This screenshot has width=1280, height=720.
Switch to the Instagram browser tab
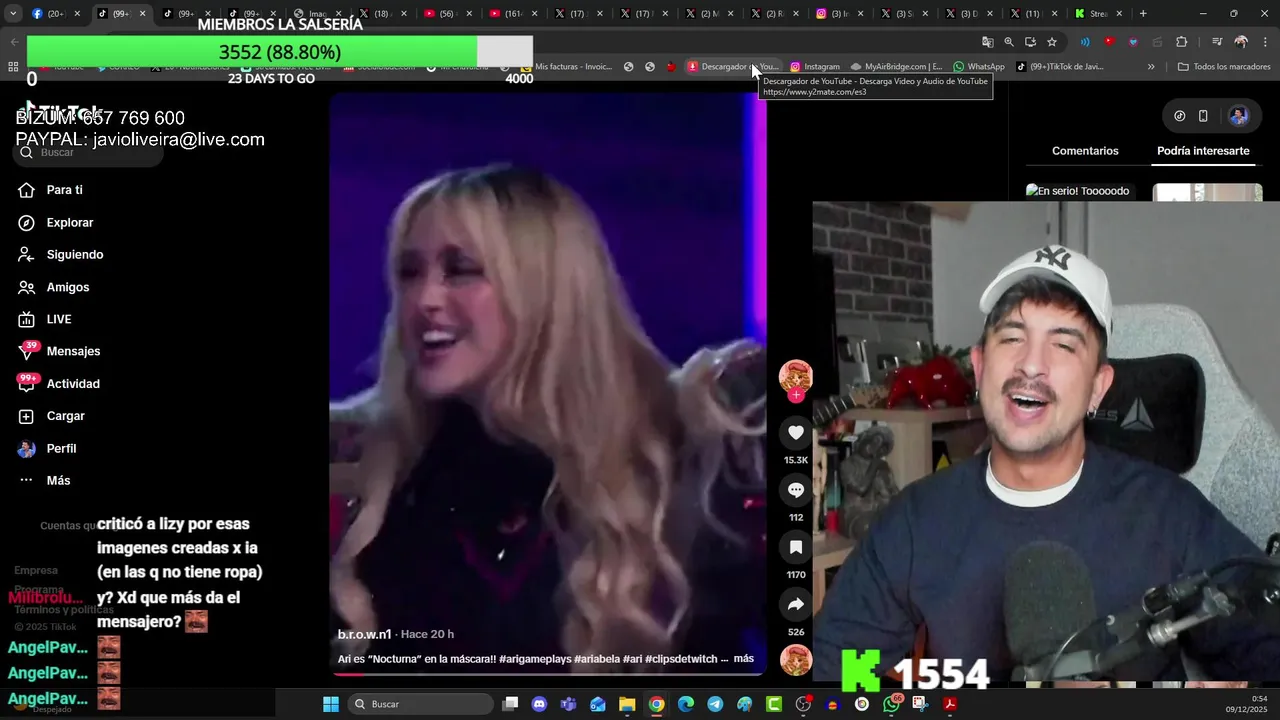838,14
